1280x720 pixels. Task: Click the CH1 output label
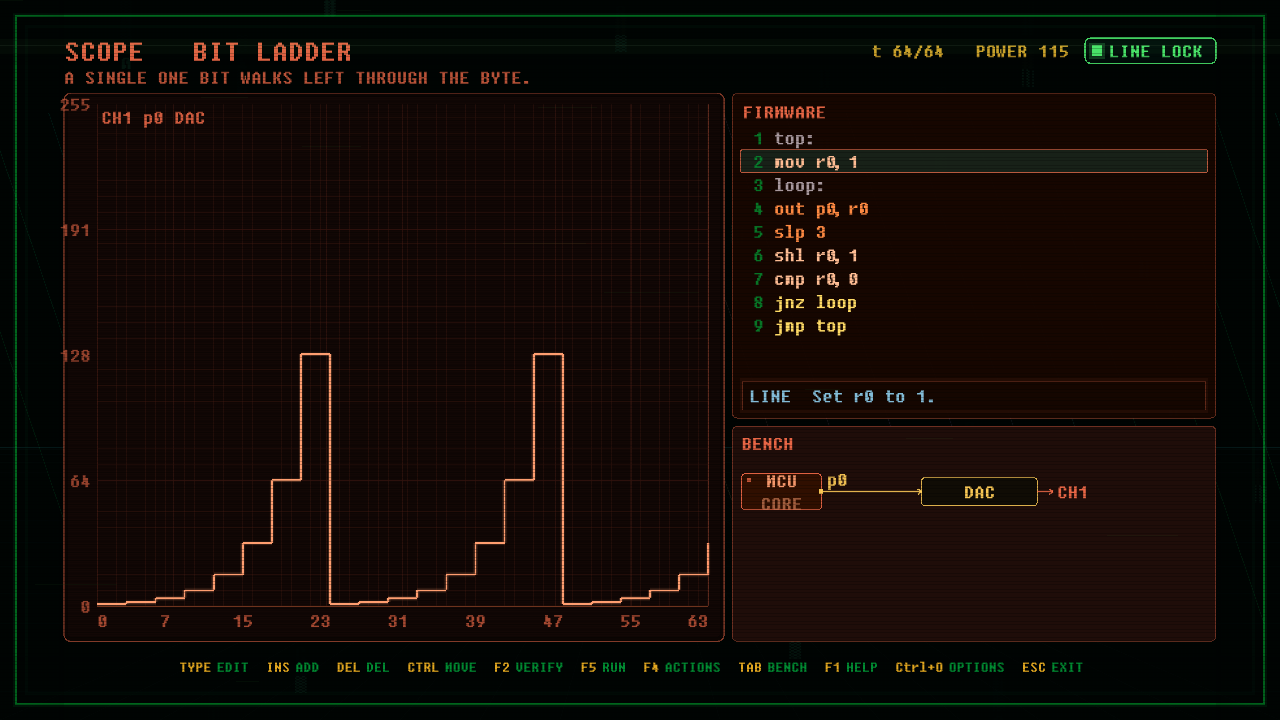tap(1072, 492)
